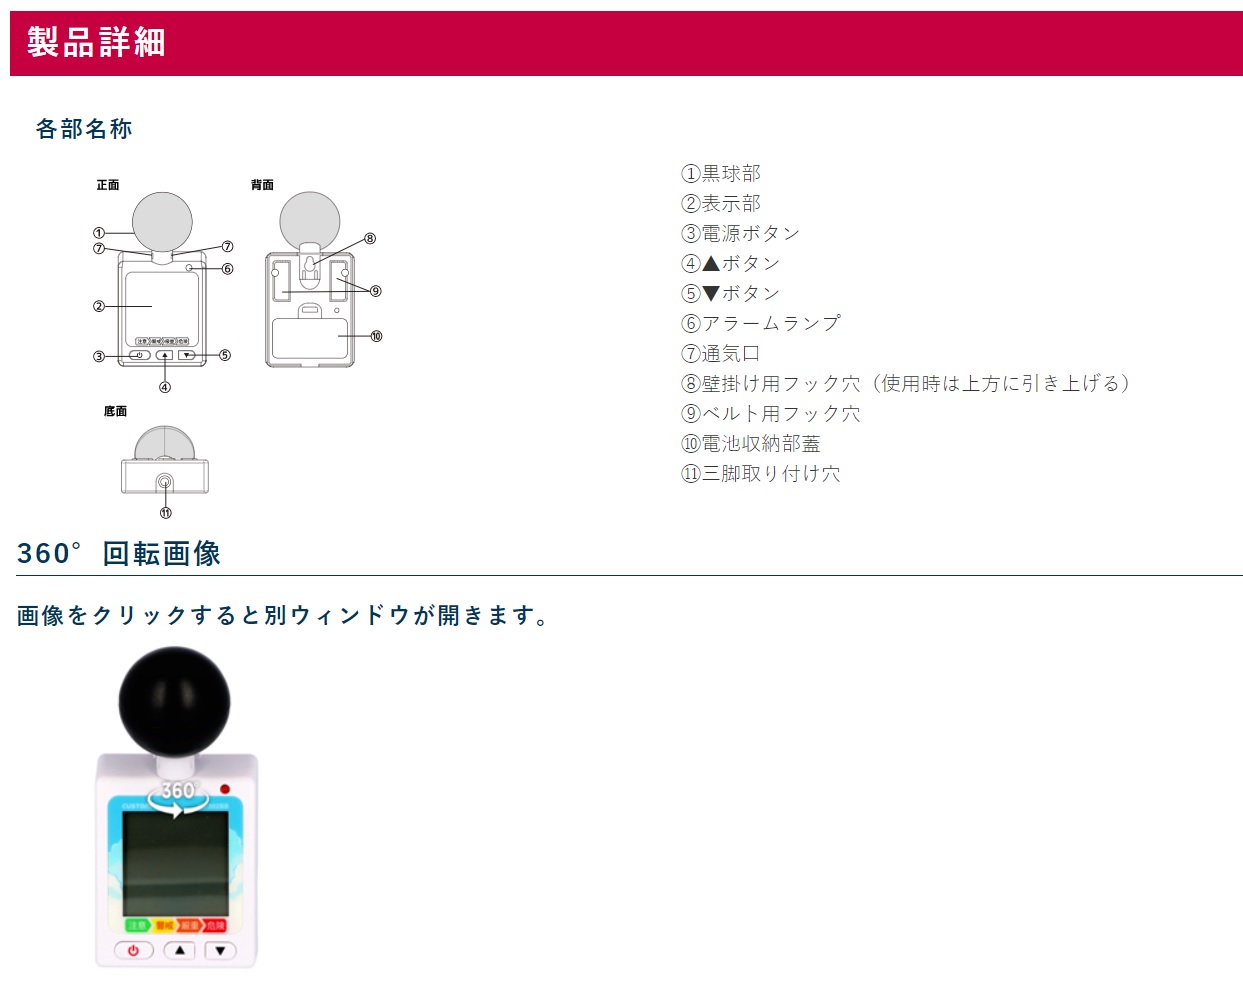Select the power icon ③ in the 正面 diagram
The image size is (1243, 985).
tap(140, 355)
